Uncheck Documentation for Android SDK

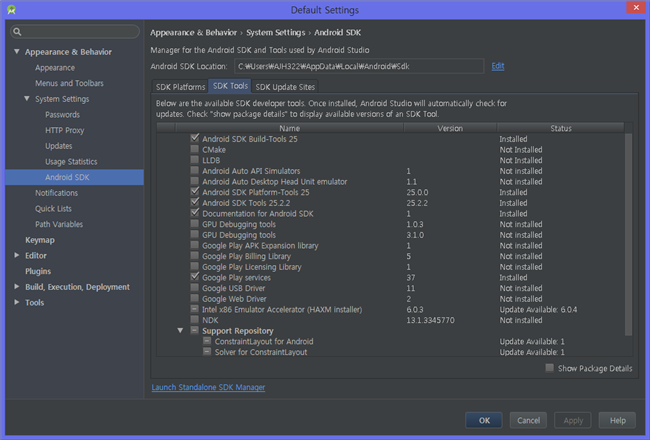(x=194, y=213)
